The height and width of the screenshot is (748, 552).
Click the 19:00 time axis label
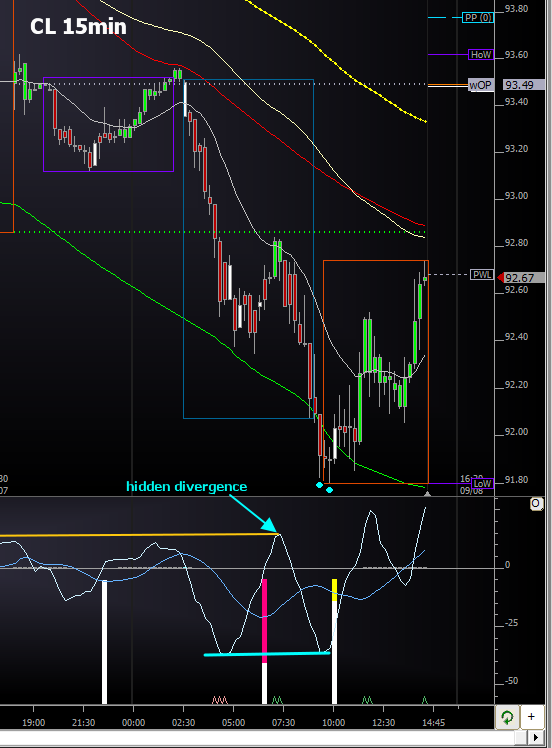[33, 723]
